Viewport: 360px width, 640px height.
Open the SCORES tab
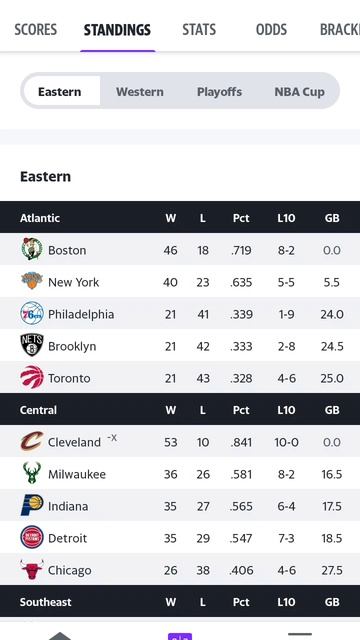click(x=36, y=30)
